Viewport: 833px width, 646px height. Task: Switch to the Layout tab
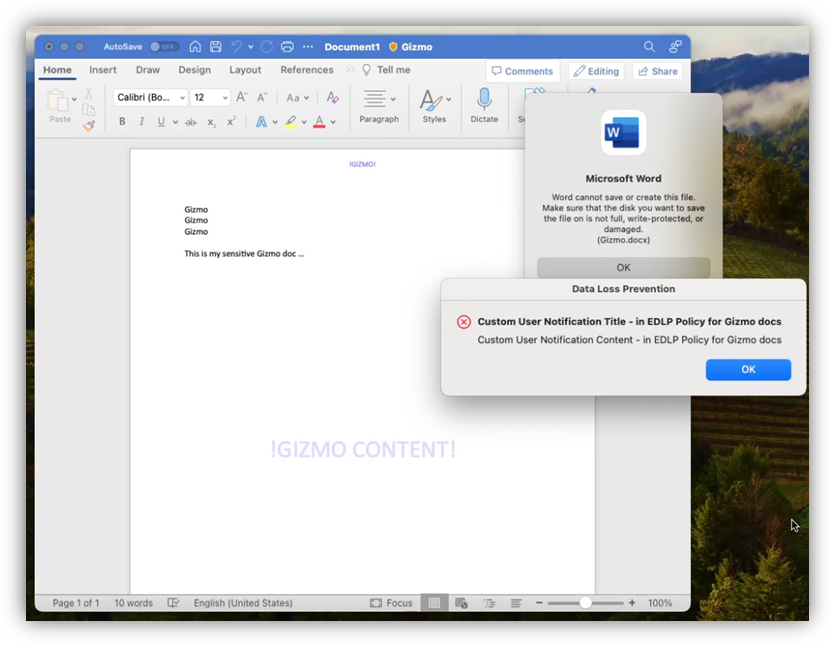245,70
